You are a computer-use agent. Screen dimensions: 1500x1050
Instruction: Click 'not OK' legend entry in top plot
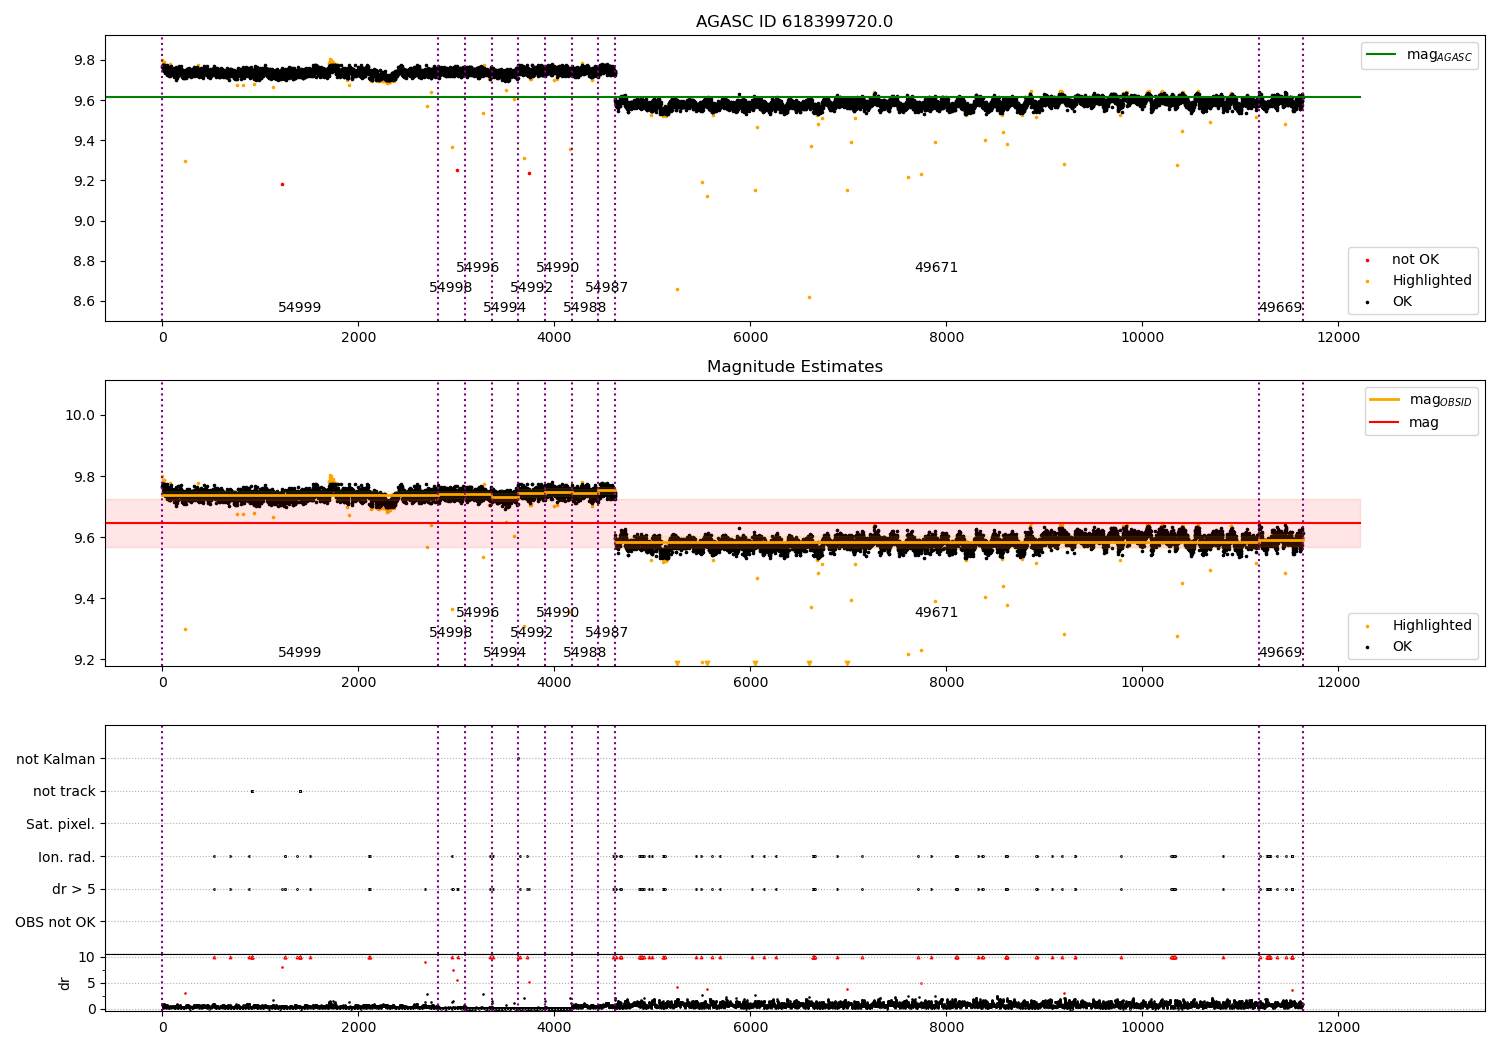coord(1415,260)
